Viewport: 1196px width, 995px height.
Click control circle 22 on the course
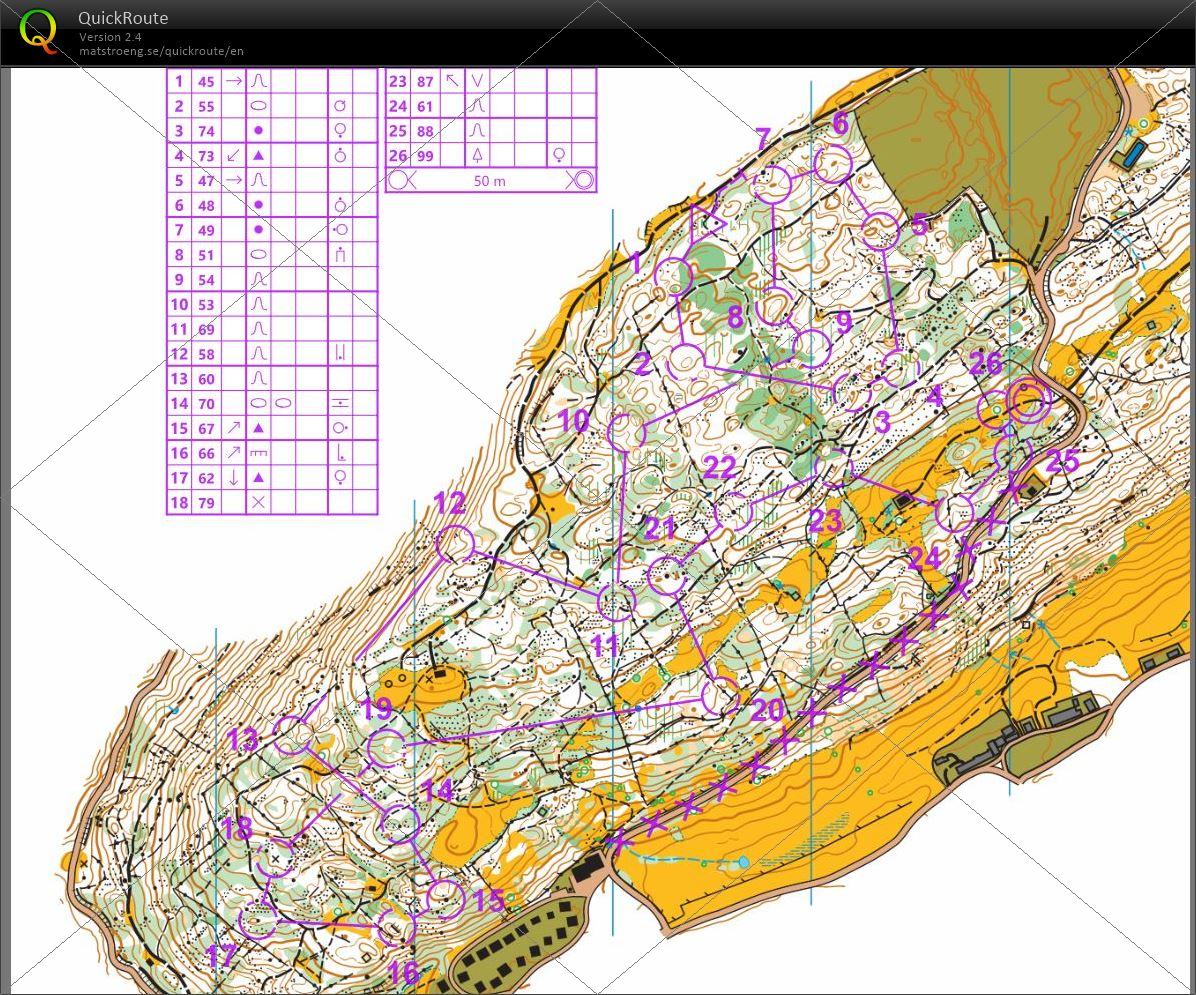733,511
